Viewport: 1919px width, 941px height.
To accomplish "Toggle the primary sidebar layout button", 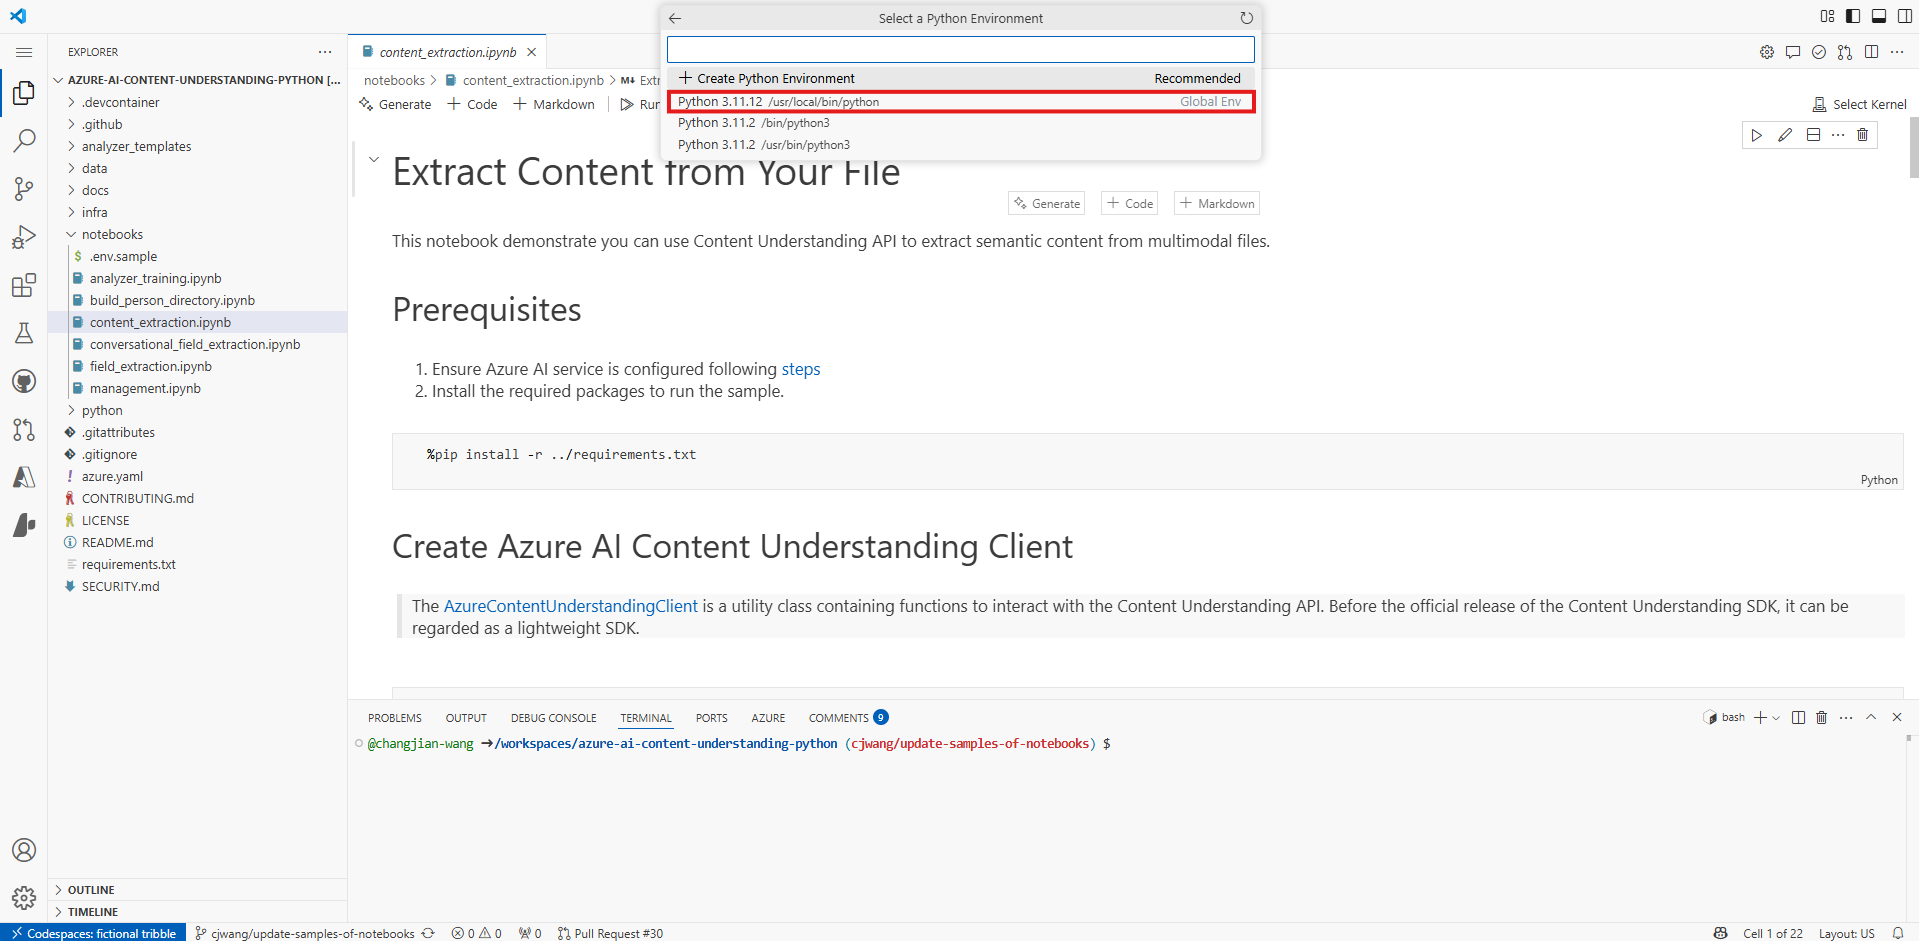I will tap(1853, 16).
